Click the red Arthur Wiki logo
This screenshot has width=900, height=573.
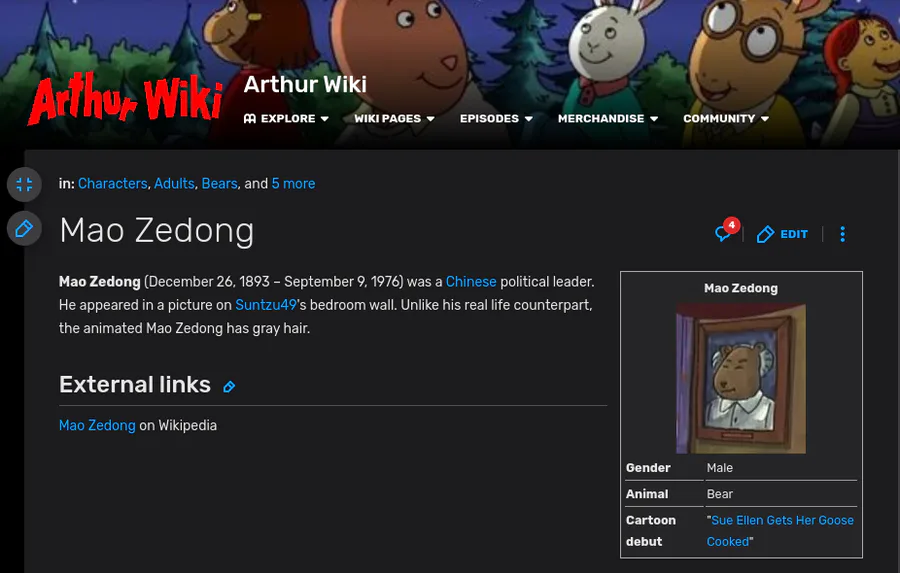coord(125,99)
